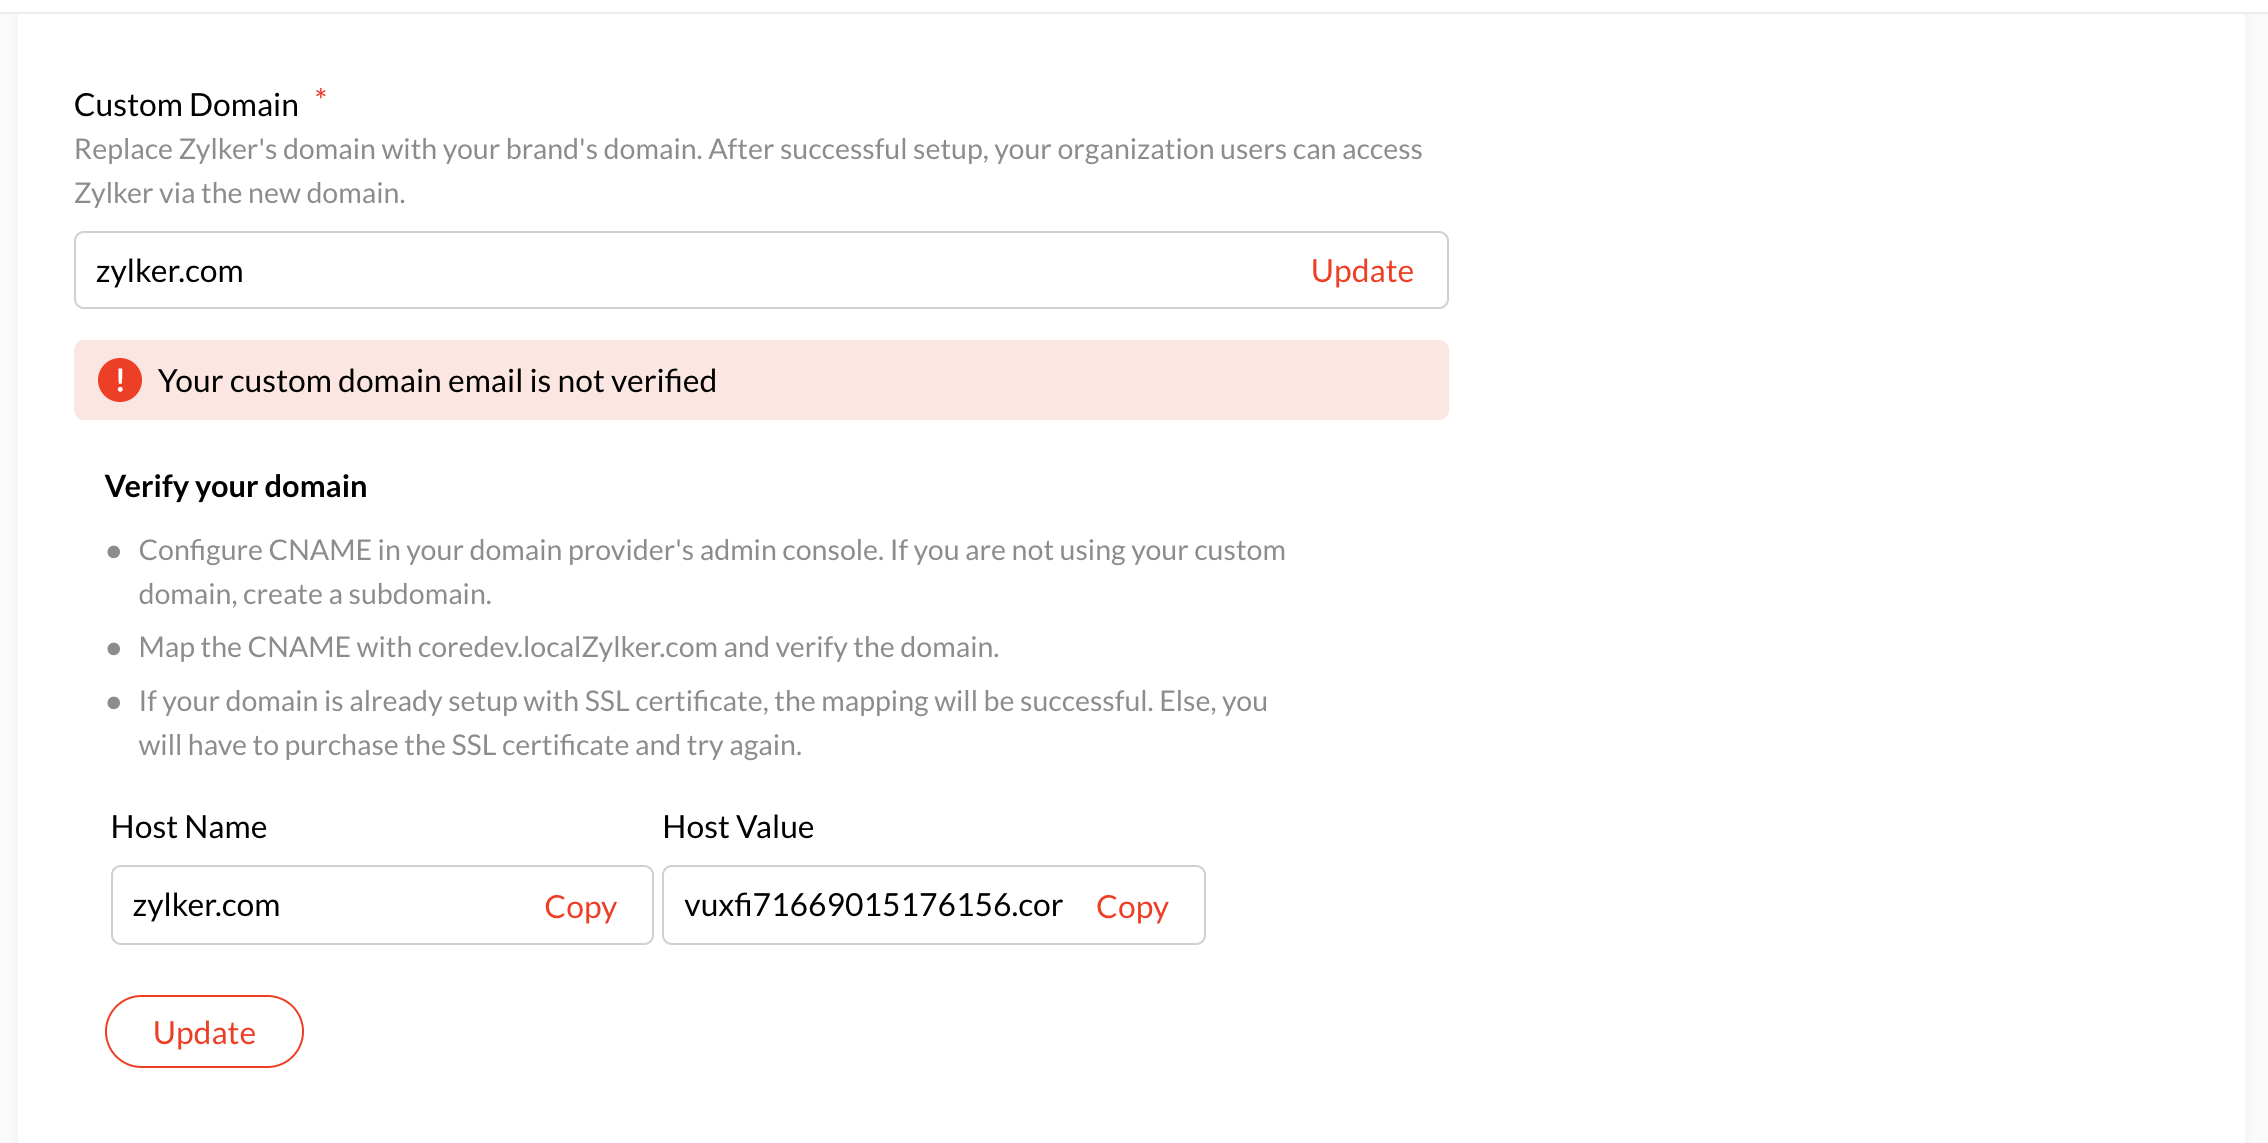Click bullet dot beside SSL certificate instruction
This screenshot has width=2268, height=1143.
(114, 703)
